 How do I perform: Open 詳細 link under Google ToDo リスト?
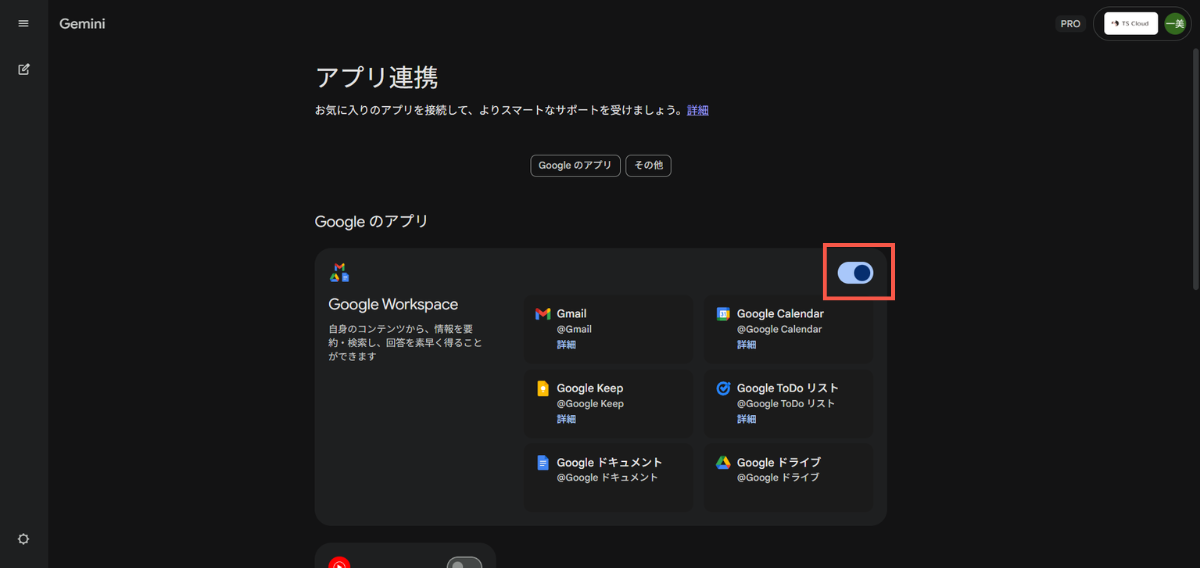747,419
